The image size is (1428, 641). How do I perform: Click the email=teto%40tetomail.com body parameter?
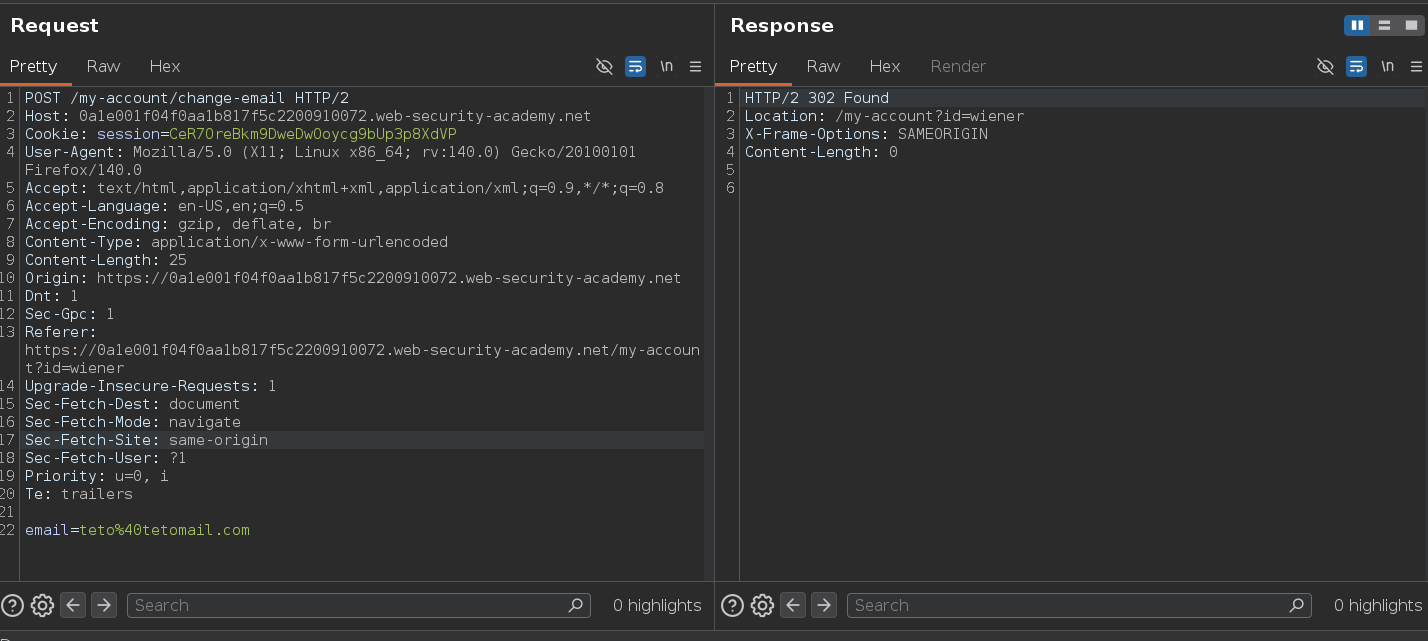137,530
